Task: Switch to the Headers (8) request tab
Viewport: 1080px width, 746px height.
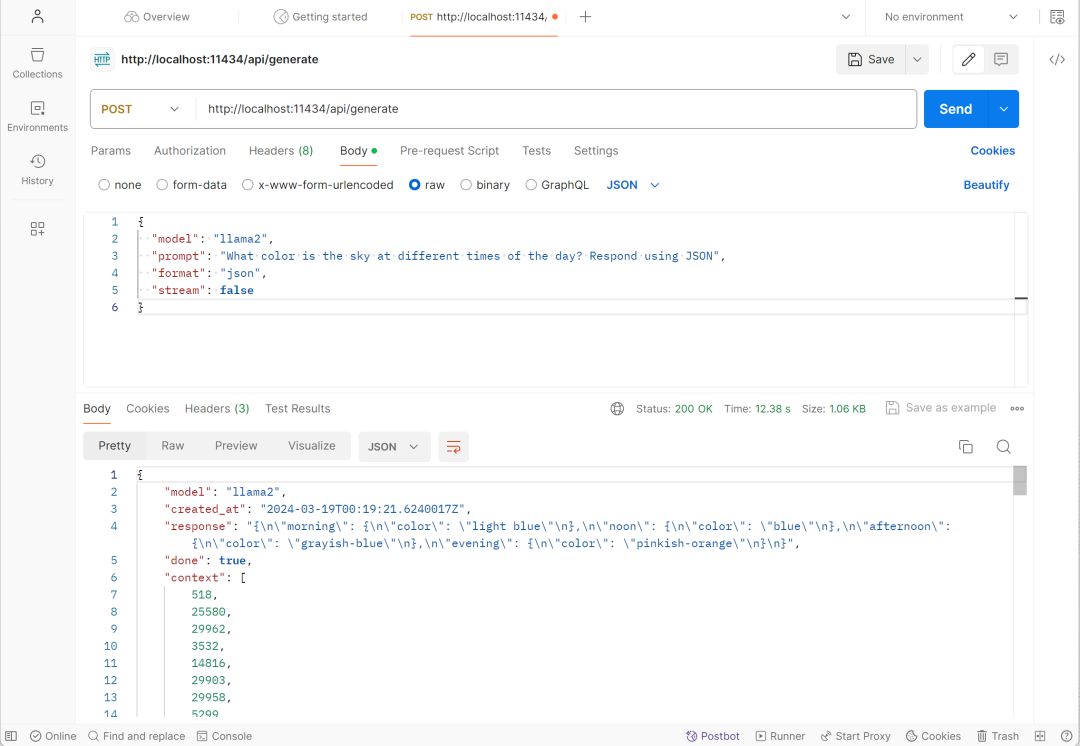Action: pos(280,151)
